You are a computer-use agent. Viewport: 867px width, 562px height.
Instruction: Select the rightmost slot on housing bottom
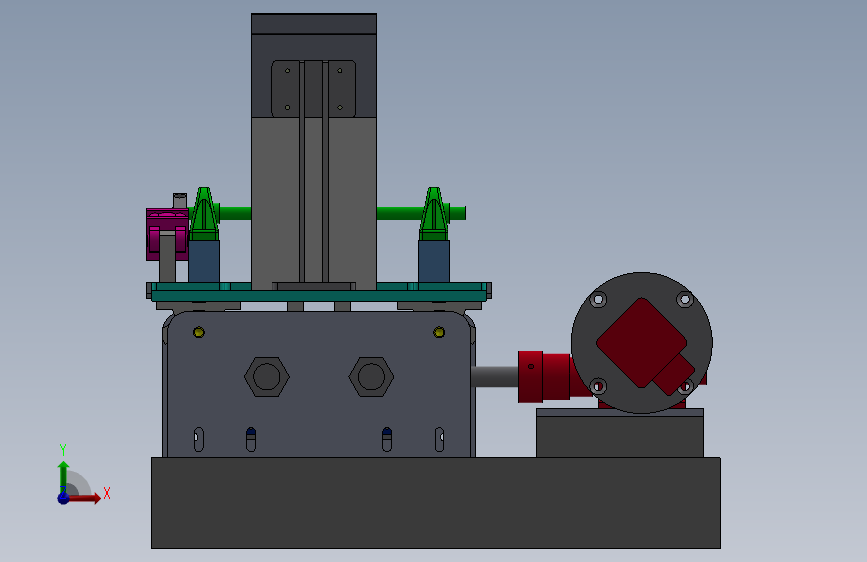(439, 440)
